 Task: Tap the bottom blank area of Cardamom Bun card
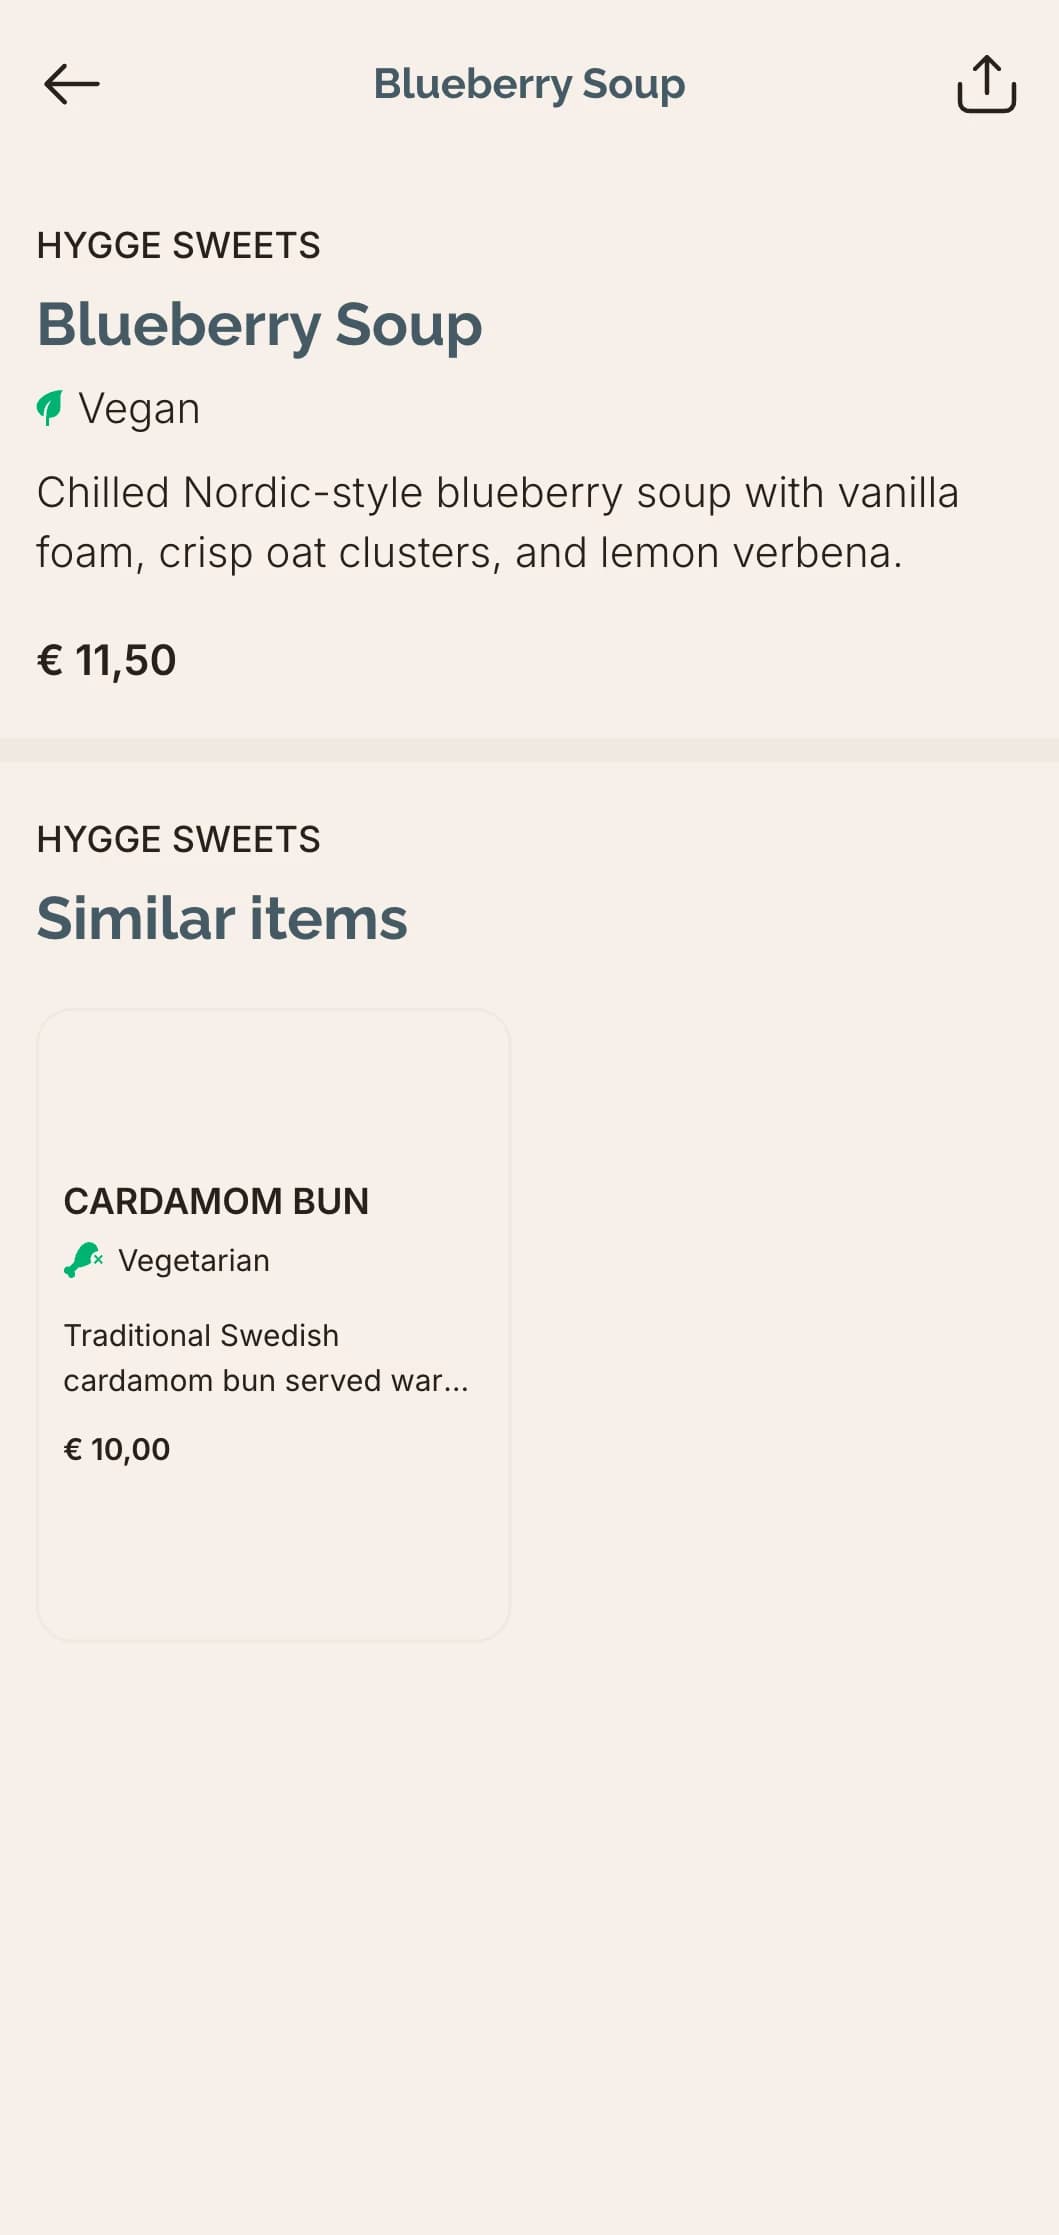coord(273,1555)
